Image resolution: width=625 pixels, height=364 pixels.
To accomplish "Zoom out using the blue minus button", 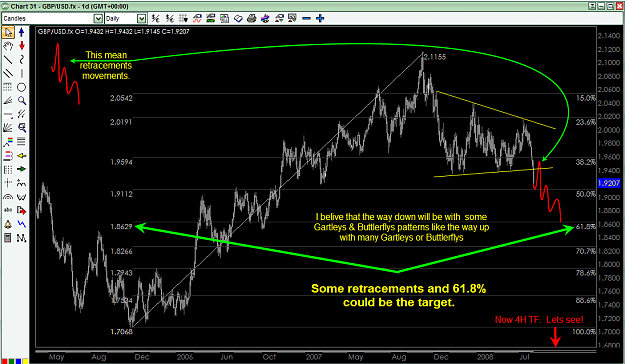I will tap(306, 18).
